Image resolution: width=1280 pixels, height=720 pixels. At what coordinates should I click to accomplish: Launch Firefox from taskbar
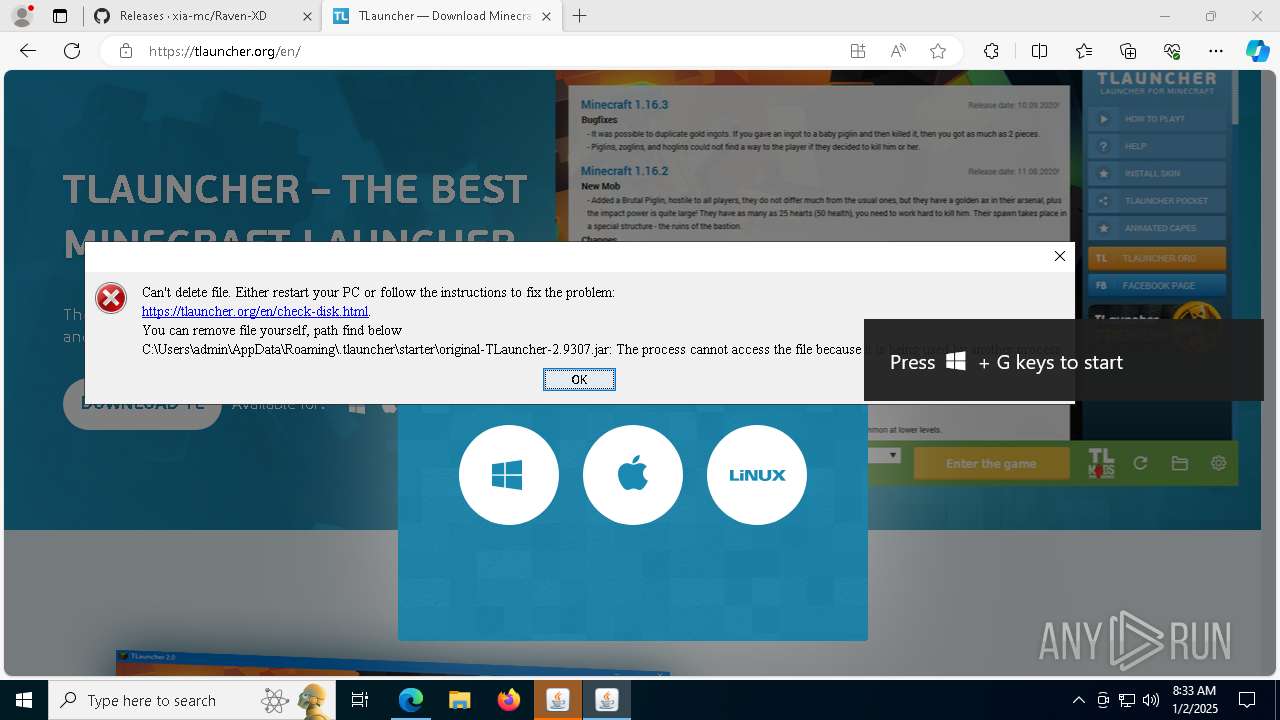pos(508,700)
